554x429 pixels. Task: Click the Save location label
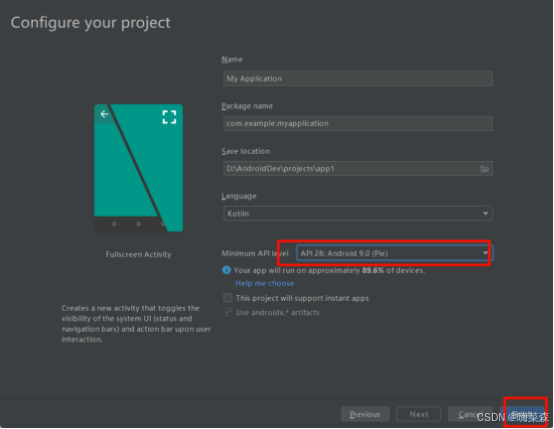(246, 152)
